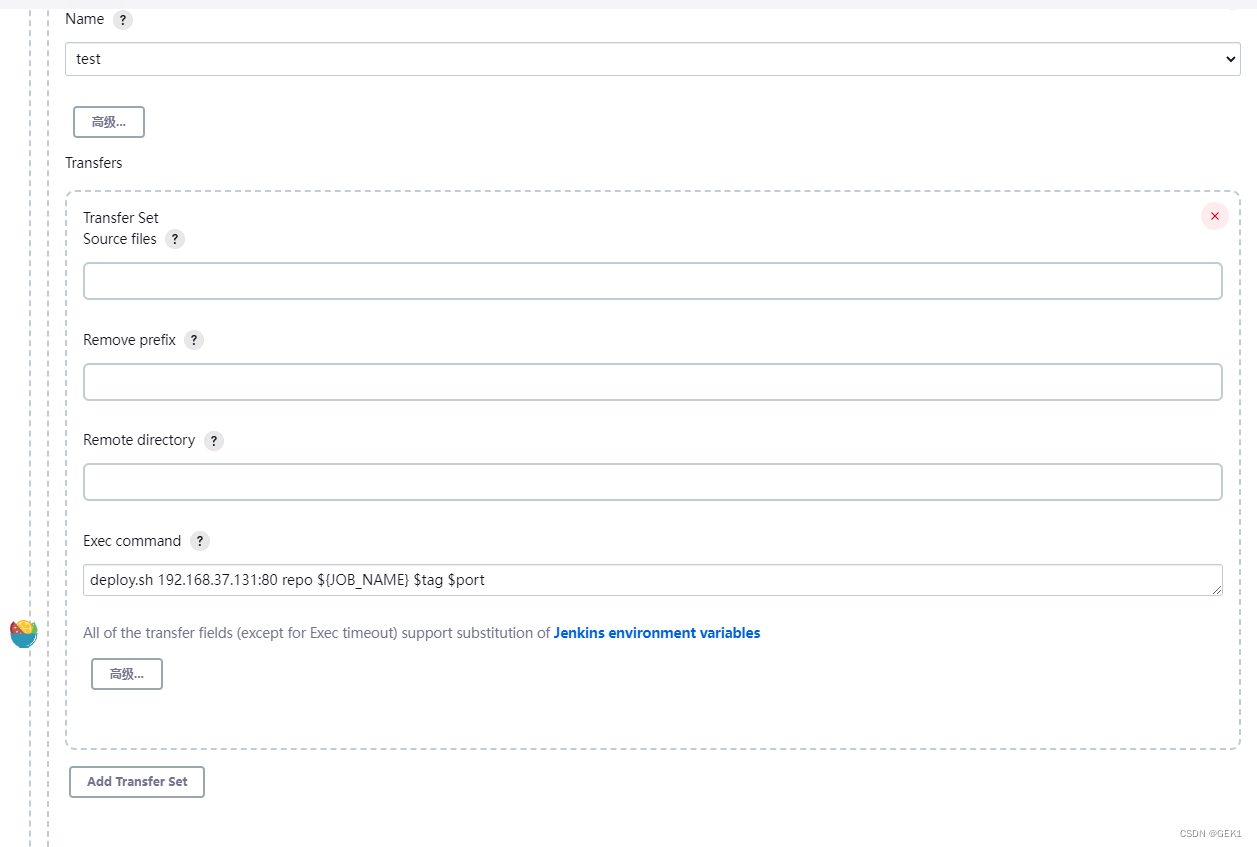
Task: Click the colorful drag handle icon on left
Action: [x=23, y=633]
